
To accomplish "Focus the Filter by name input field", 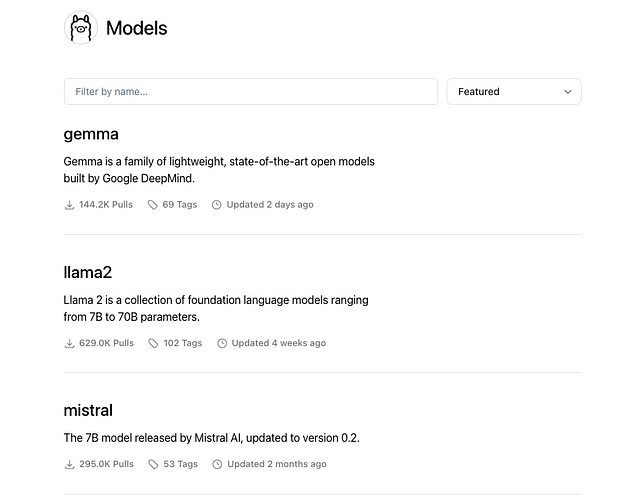I will pyautogui.click(x=250, y=92).
